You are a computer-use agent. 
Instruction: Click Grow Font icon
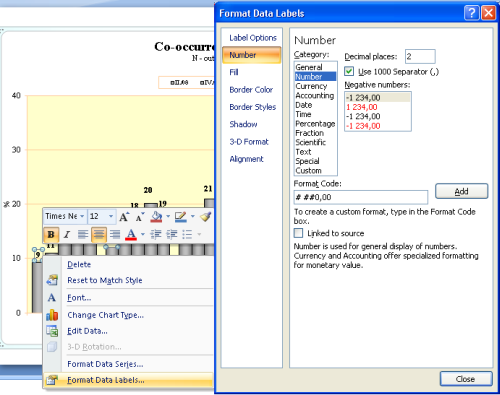pos(124,217)
